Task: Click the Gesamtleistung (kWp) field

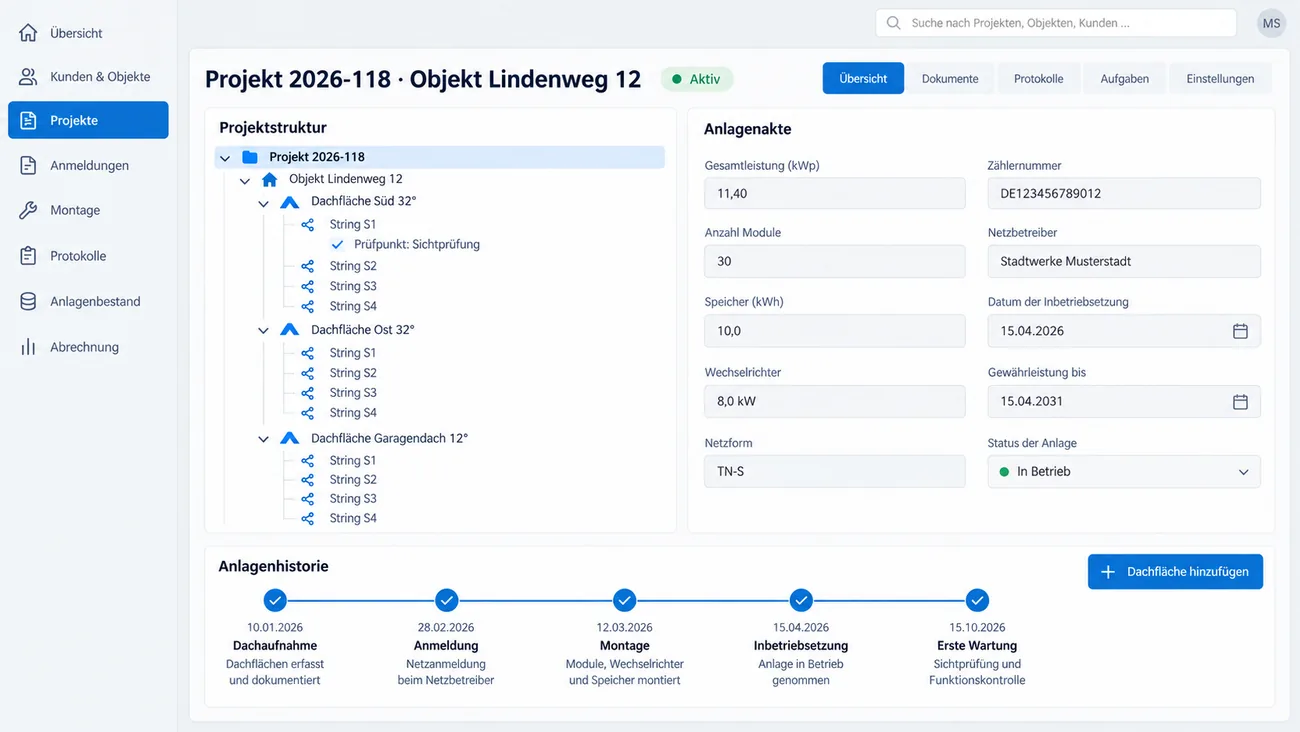Action: [835, 193]
